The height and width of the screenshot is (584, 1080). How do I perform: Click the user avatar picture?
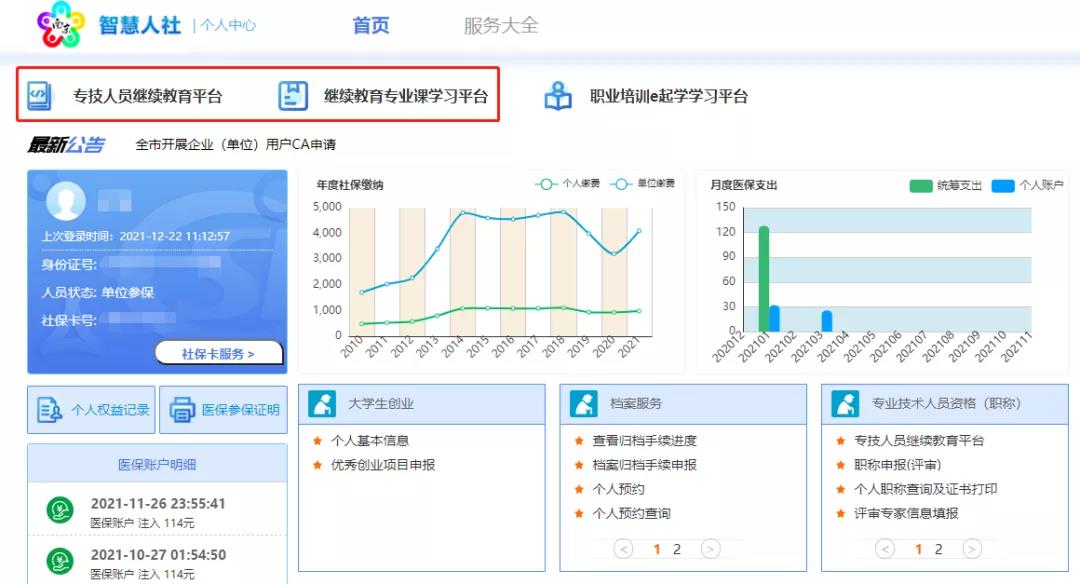coord(65,200)
